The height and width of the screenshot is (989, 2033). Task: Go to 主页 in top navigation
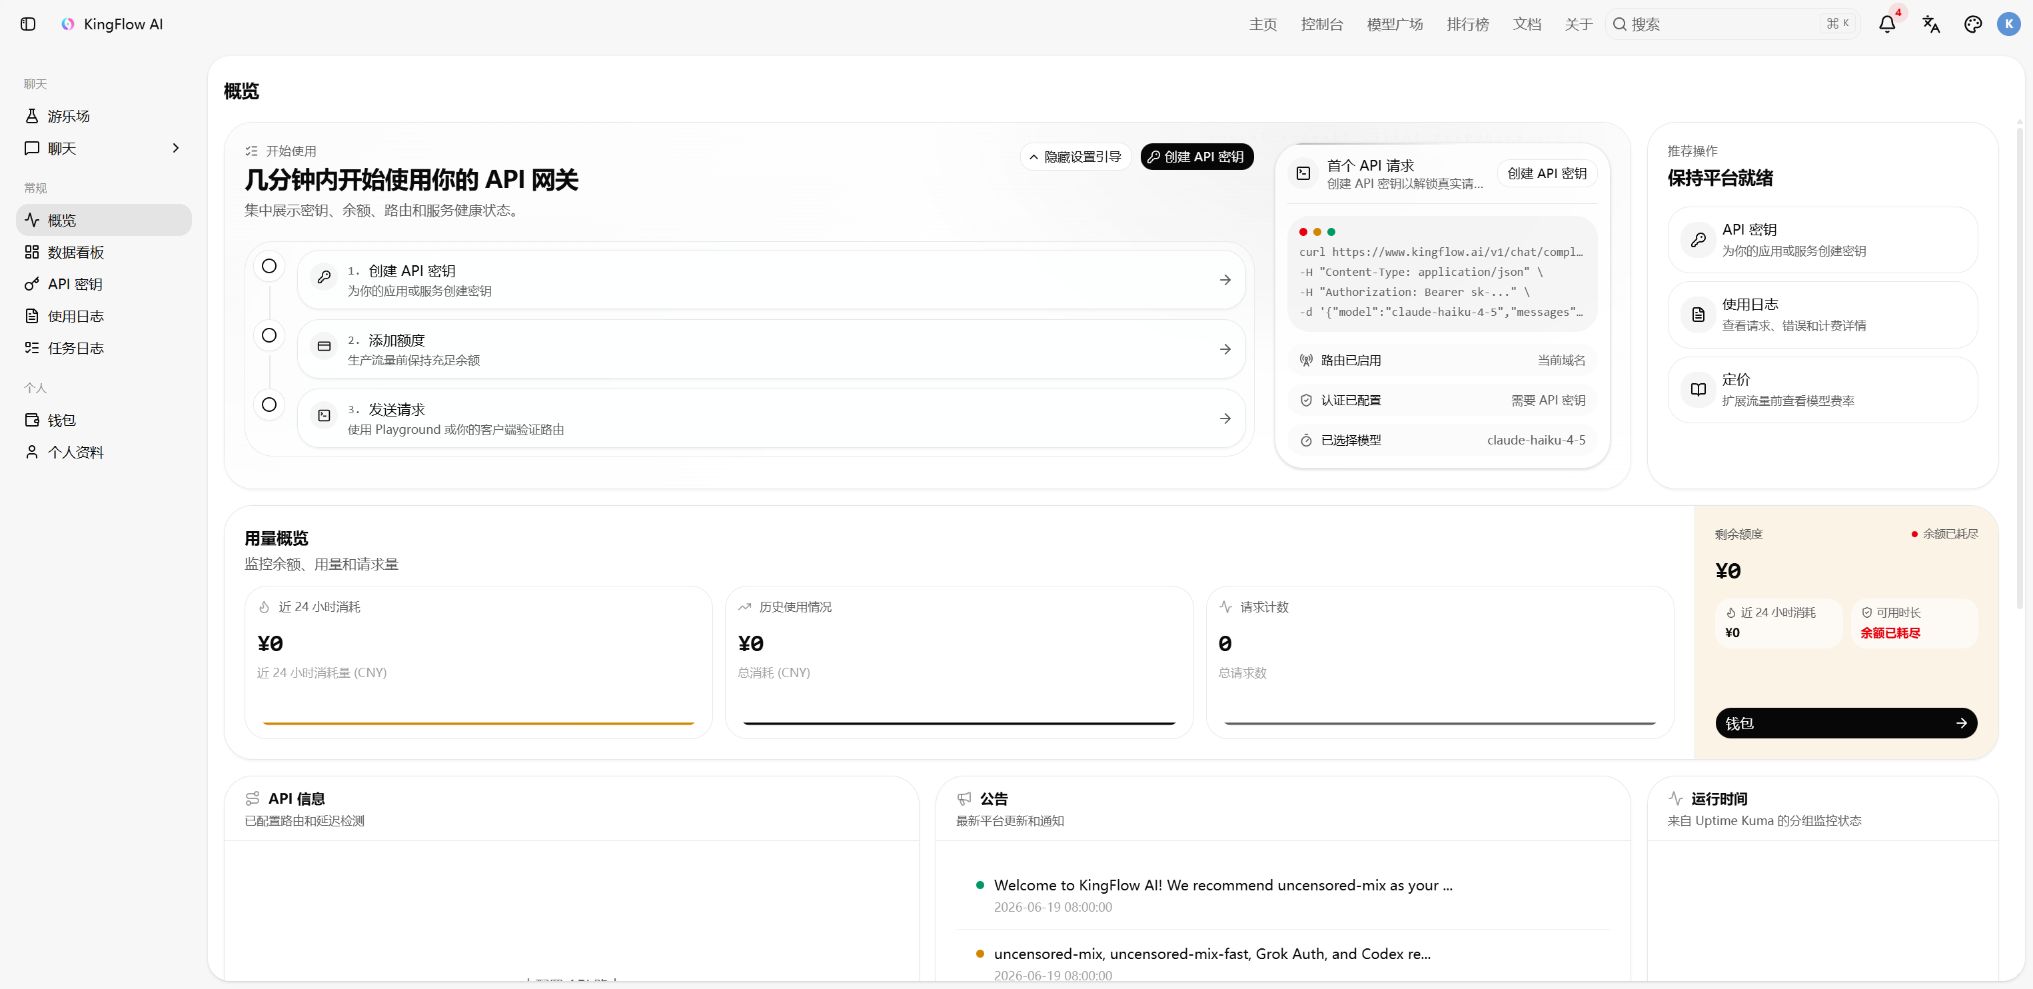pos(1263,25)
